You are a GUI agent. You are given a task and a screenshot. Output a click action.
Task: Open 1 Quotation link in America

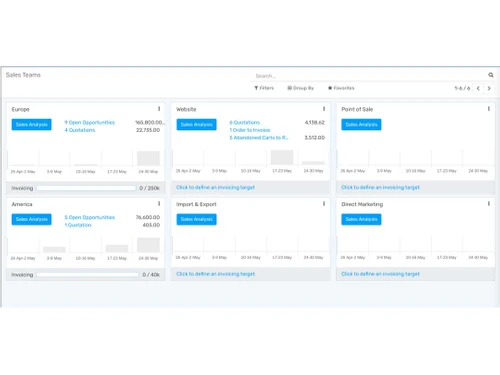coord(78,225)
